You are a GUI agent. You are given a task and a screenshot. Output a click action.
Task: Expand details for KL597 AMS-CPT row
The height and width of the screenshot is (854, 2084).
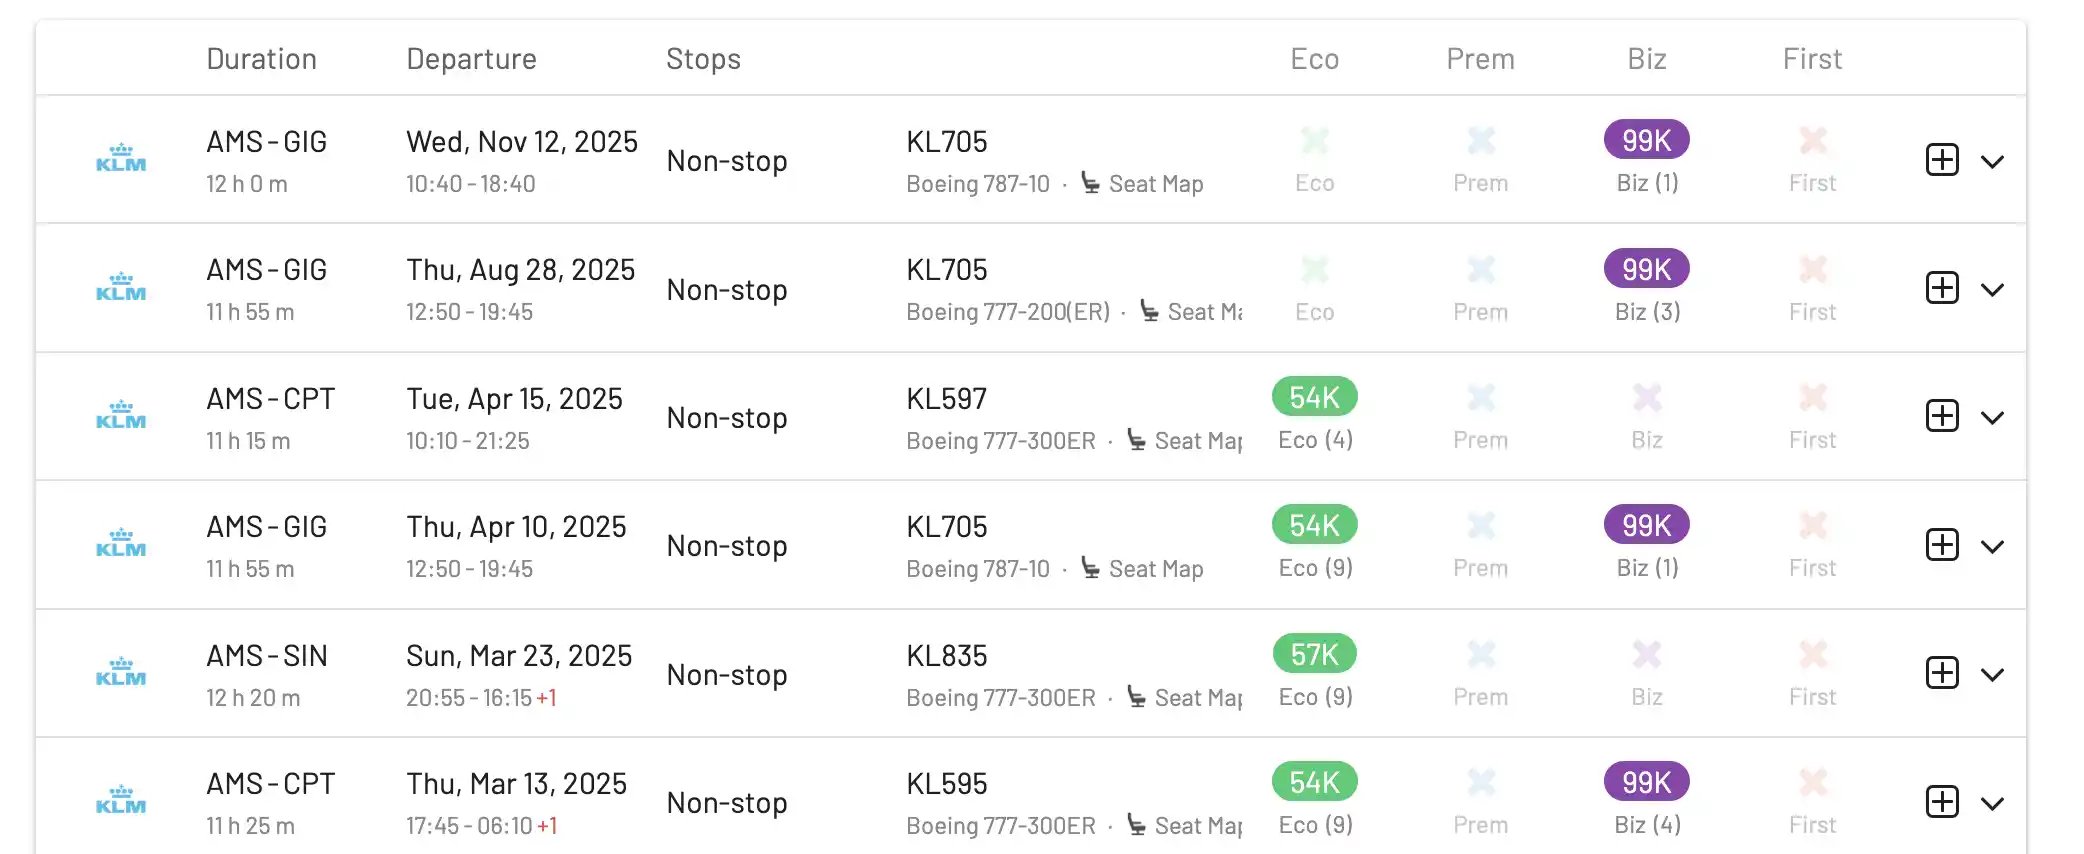coord(1992,418)
